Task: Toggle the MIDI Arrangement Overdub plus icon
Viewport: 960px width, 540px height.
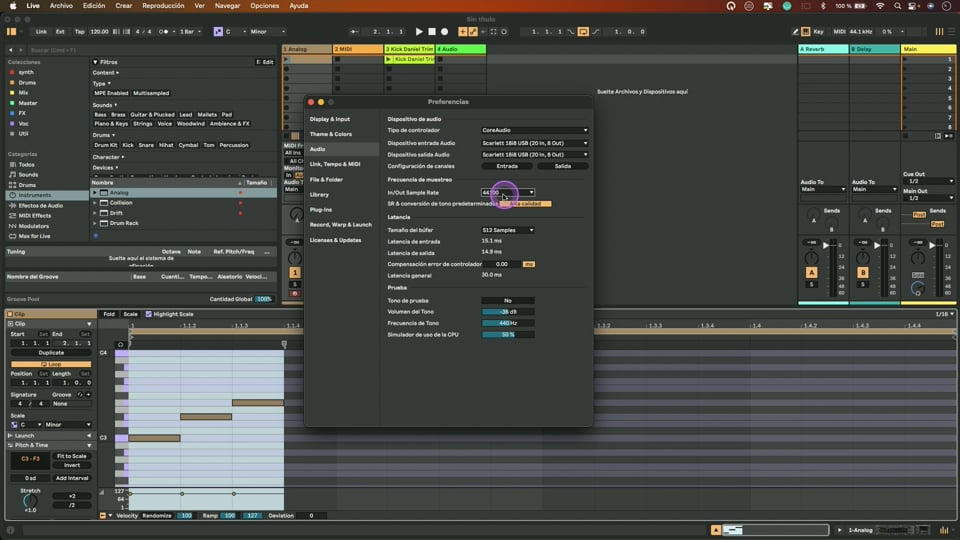Action: coord(463,31)
